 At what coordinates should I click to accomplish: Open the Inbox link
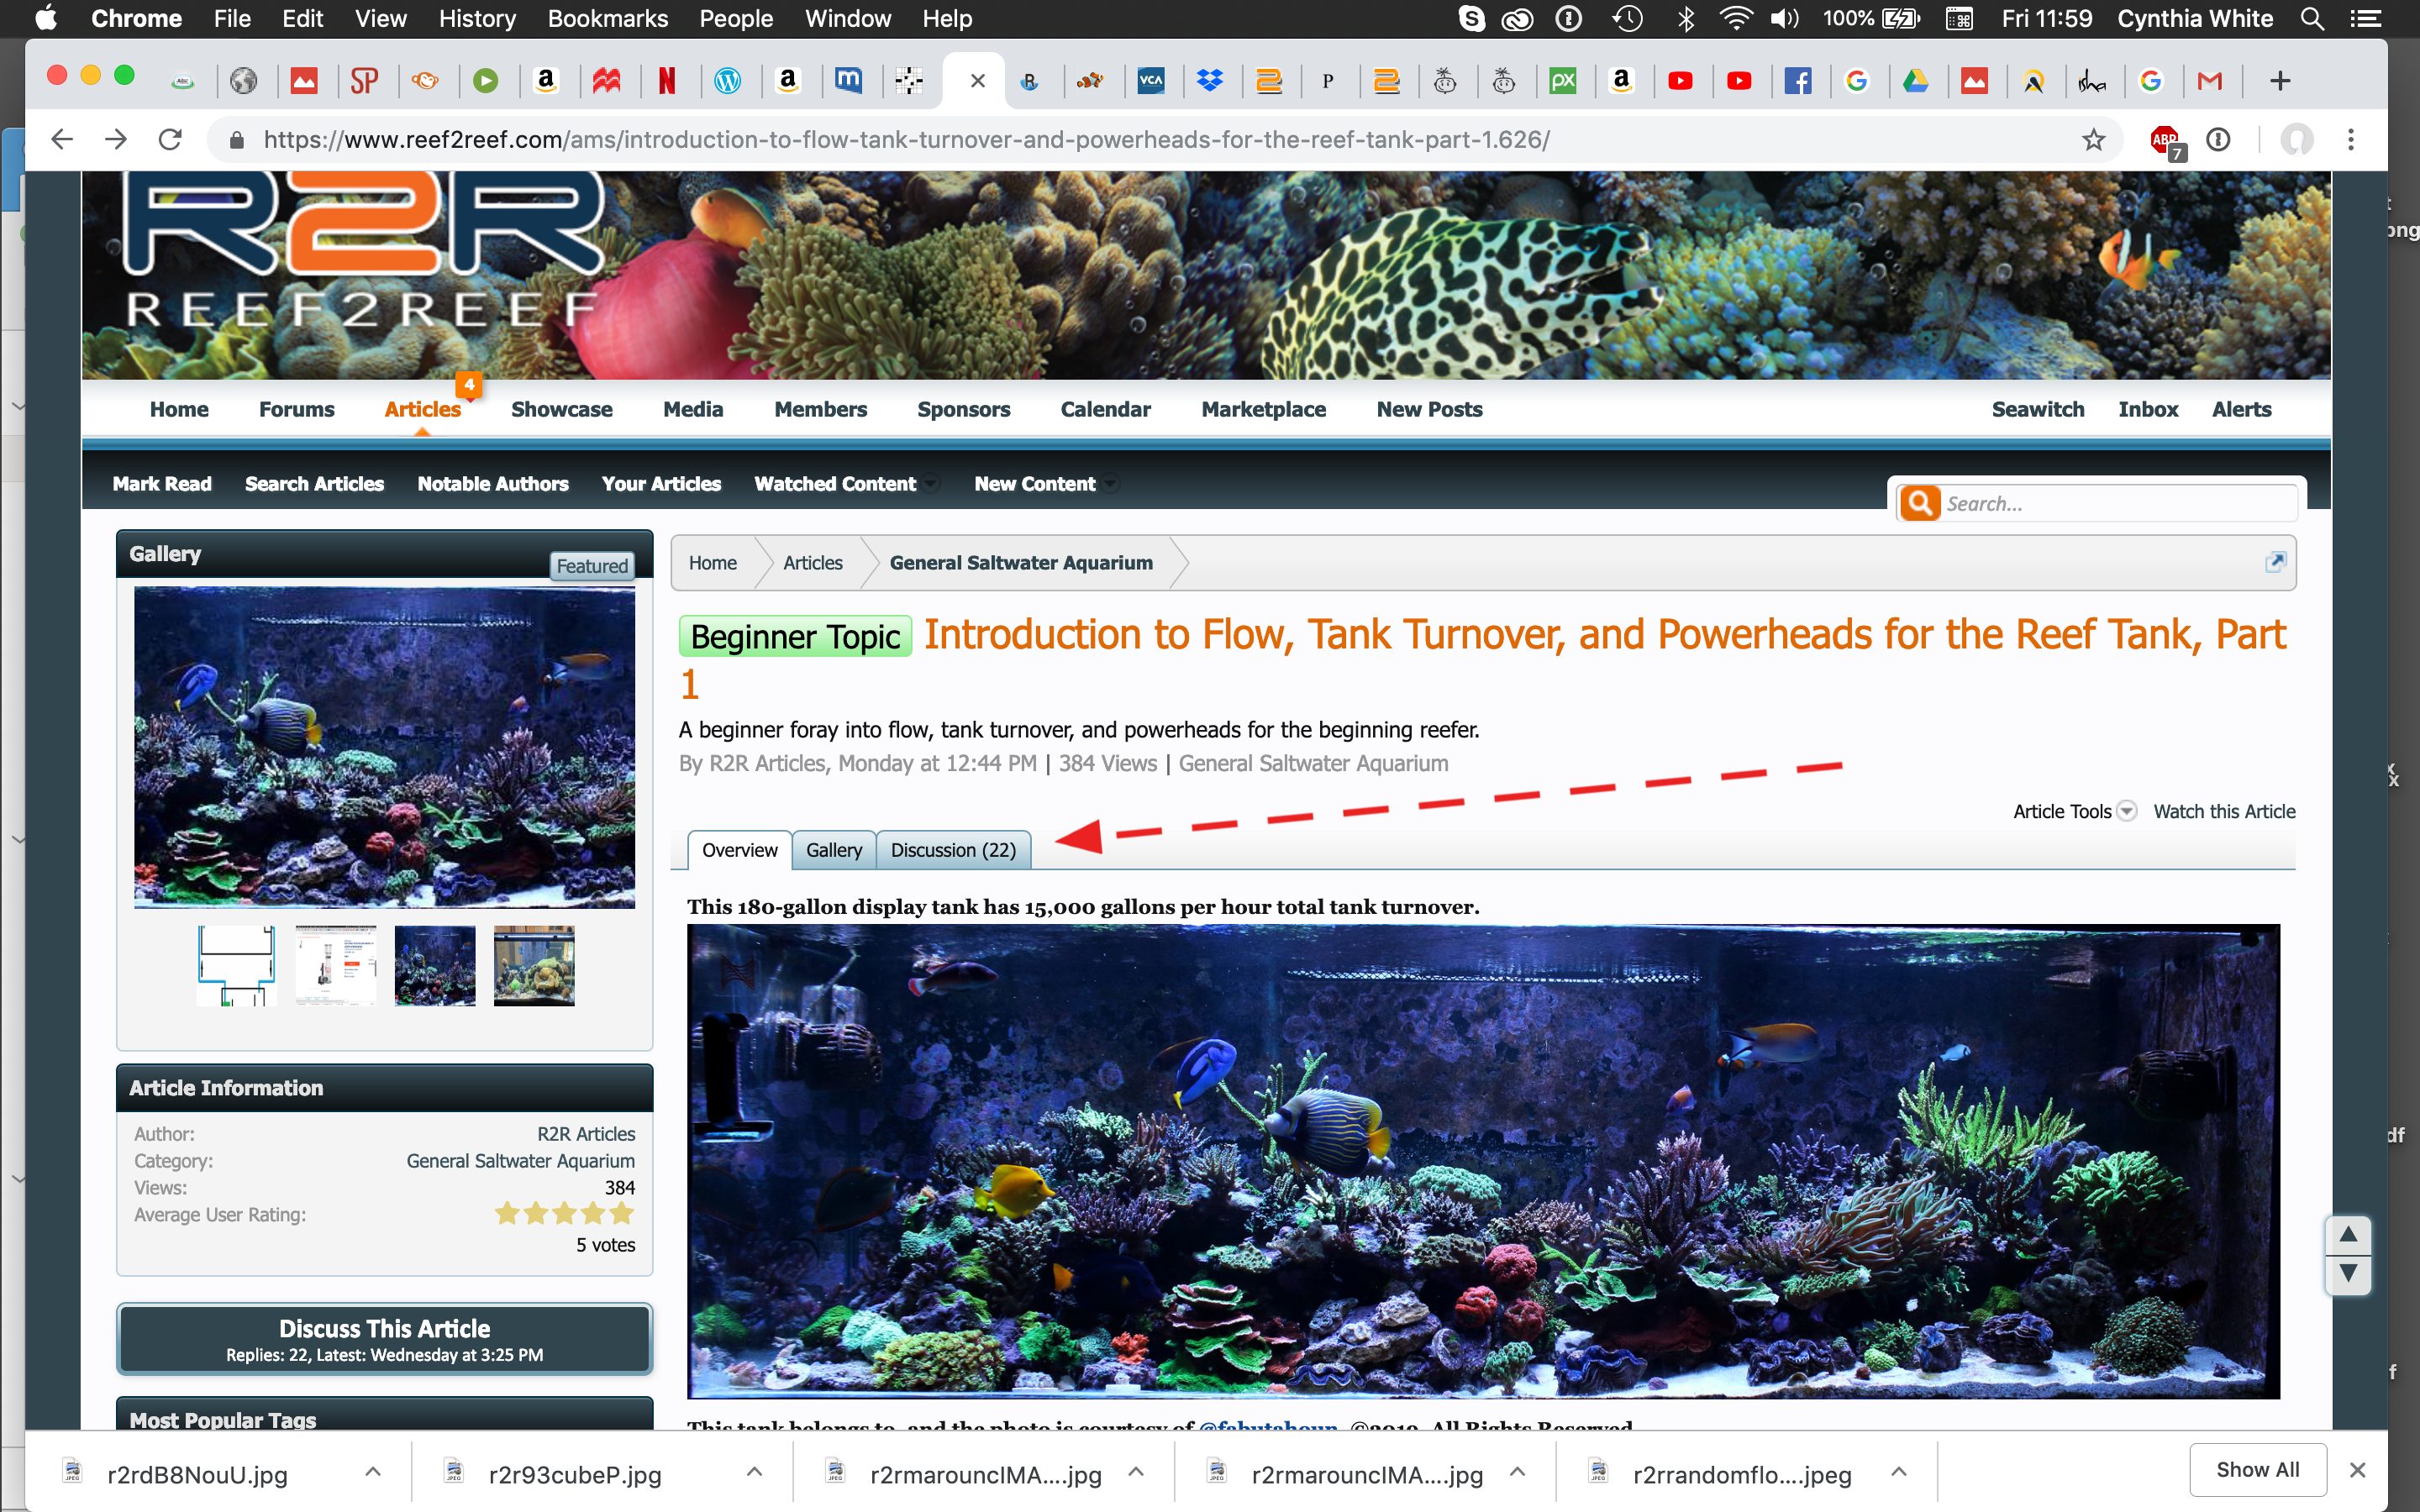point(2147,409)
